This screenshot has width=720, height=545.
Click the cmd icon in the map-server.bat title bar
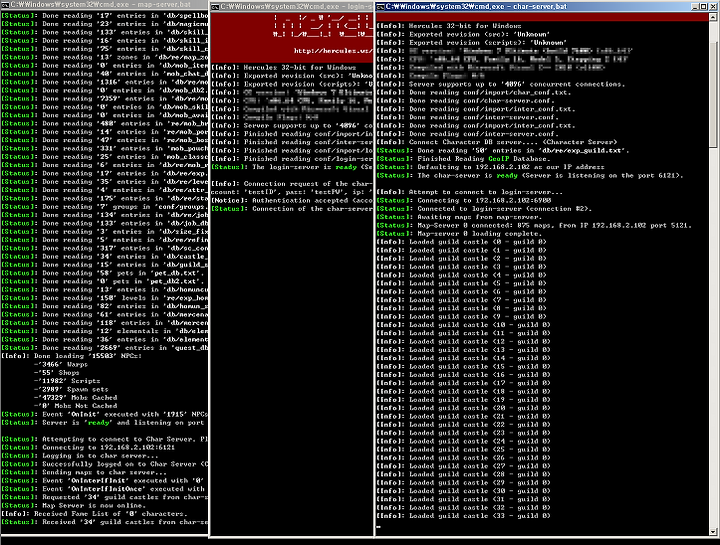click(5, 5)
